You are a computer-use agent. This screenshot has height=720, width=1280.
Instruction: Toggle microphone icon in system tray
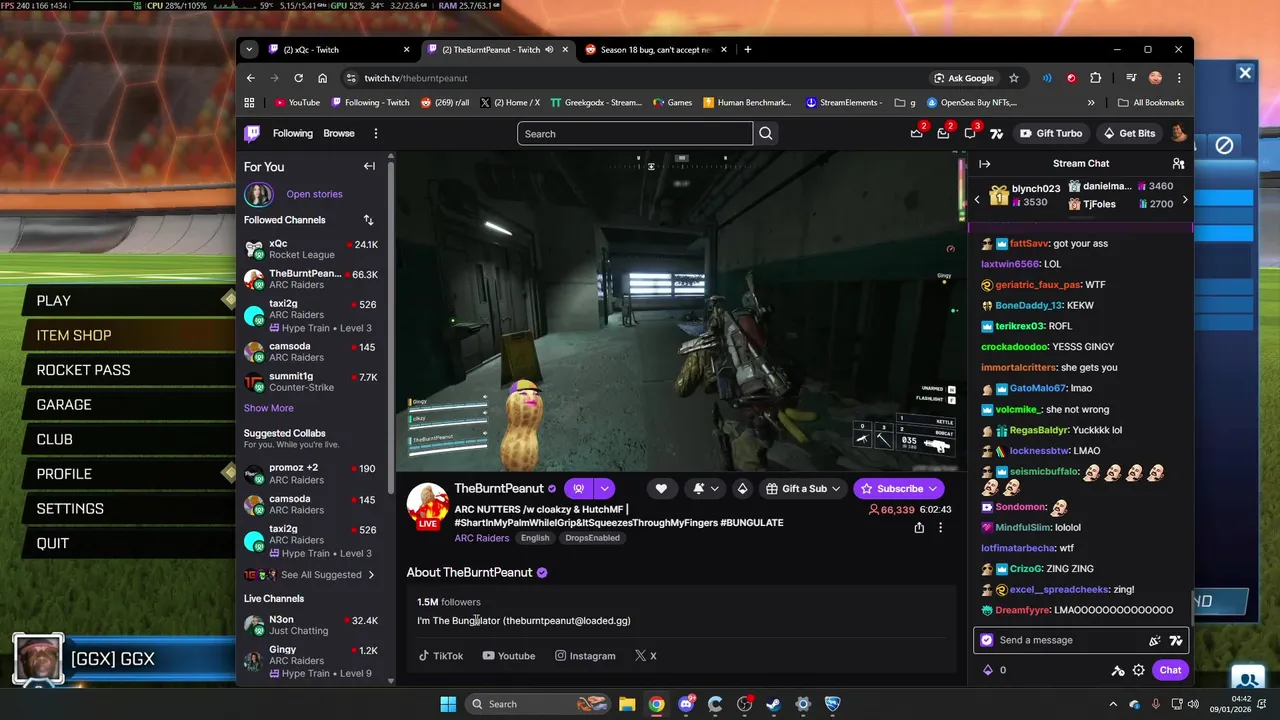click(x=1156, y=704)
